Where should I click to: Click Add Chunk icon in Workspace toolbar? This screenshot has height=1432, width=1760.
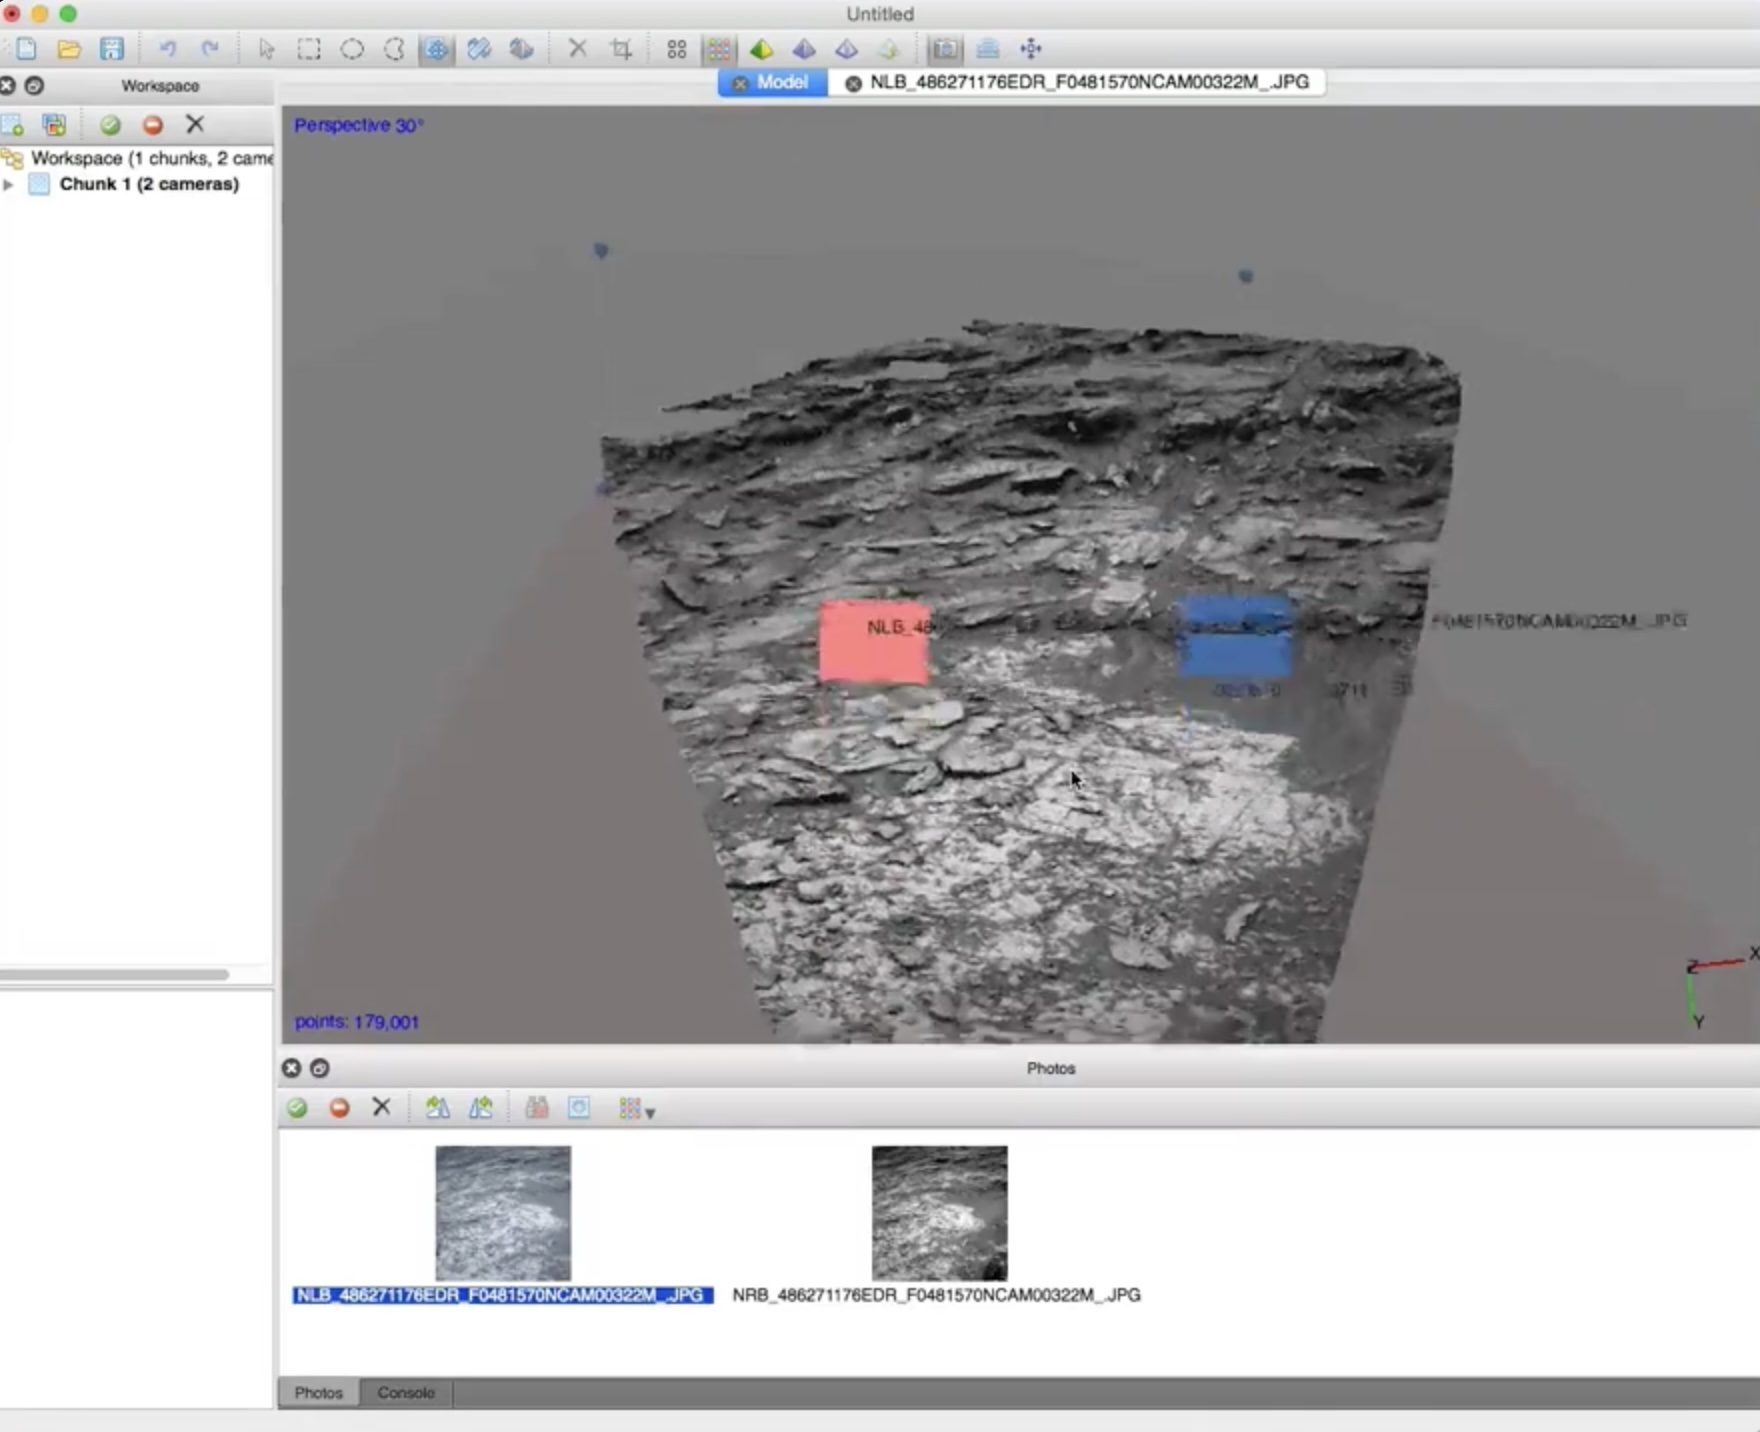pyautogui.click(x=13, y=125)
